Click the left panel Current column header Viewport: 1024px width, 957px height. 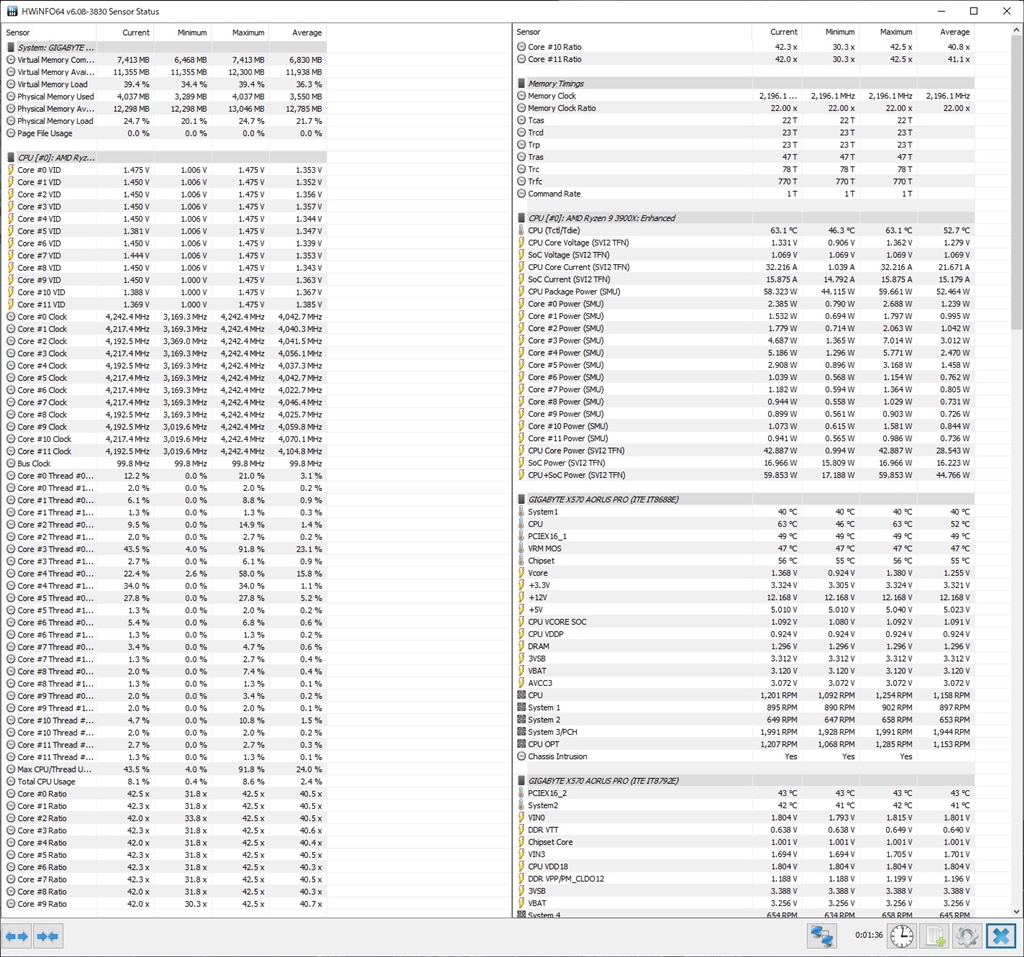[125, 33]
